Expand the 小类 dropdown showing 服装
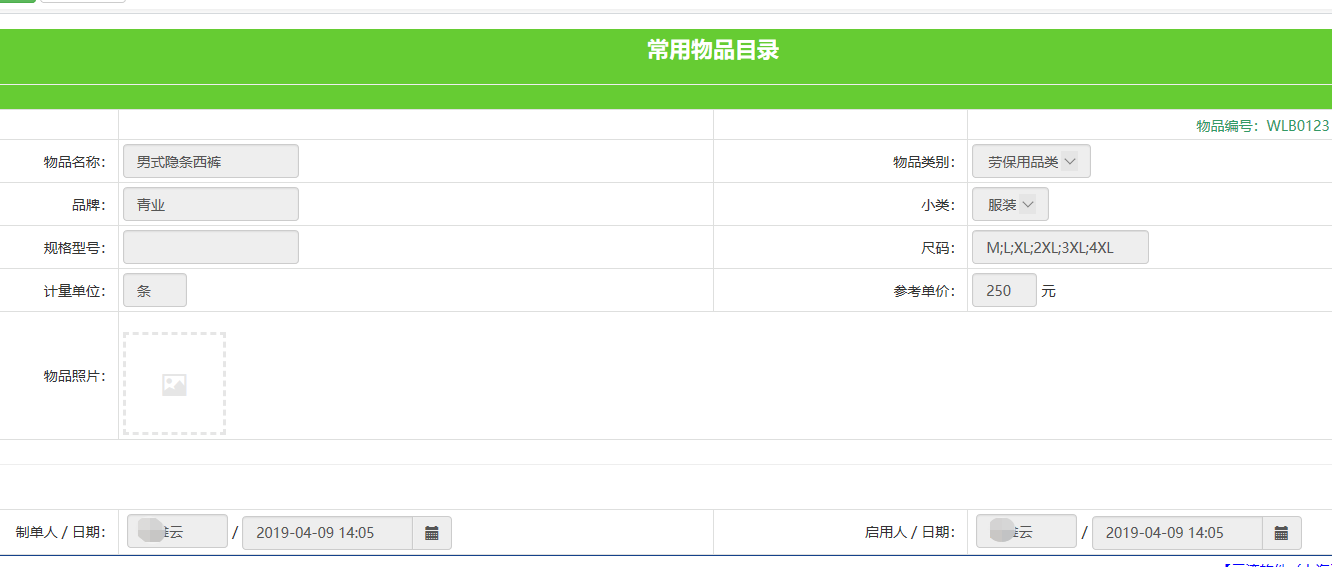The image size is (1332, 567). tap(1010, 204)
